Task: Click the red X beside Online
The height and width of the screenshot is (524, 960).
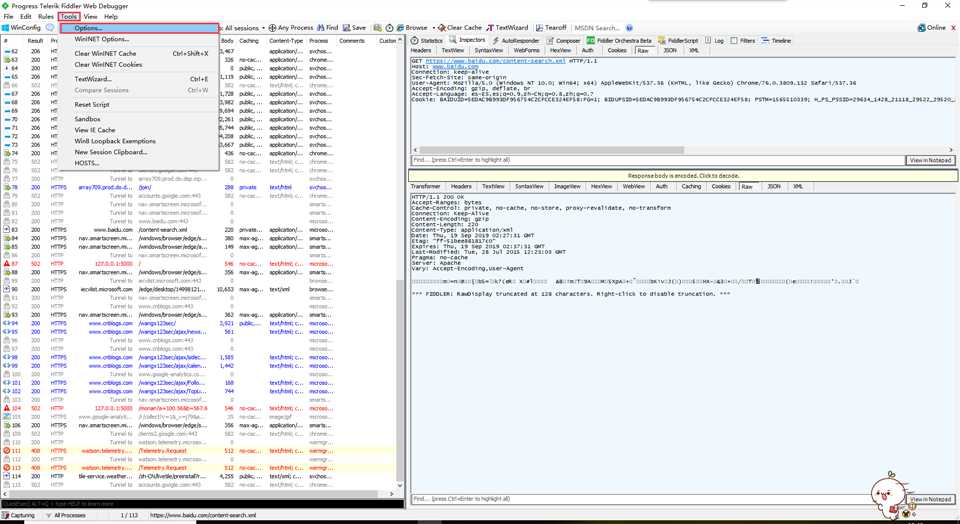Action: click(953, 28)
